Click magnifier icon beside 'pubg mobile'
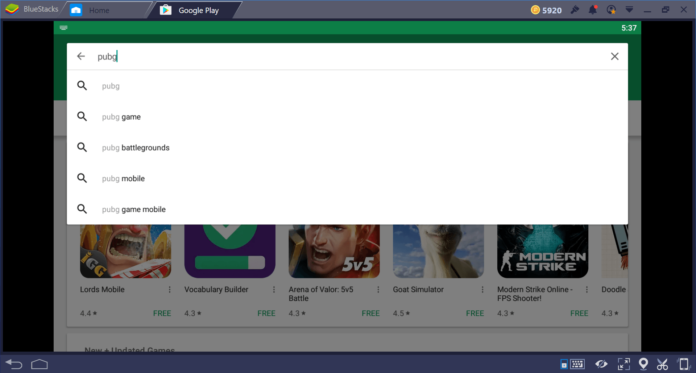 click(82, 178)
